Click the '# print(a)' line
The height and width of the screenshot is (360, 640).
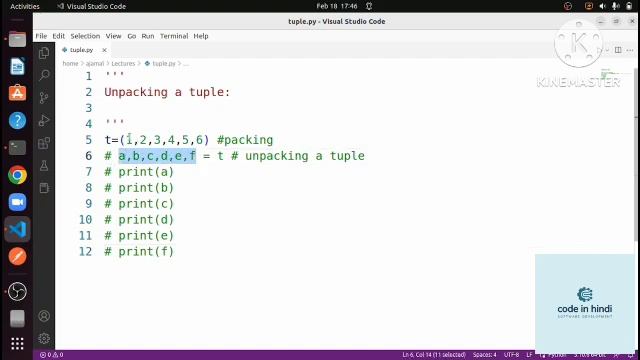point(139,172)
